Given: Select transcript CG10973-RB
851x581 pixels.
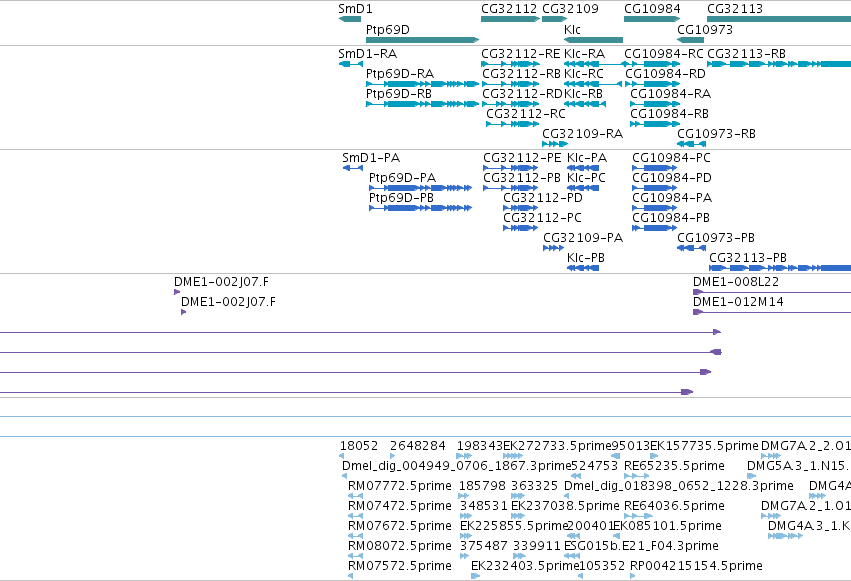Looking at the screenshot, I should pyautogui.click(x=716, y=133).
